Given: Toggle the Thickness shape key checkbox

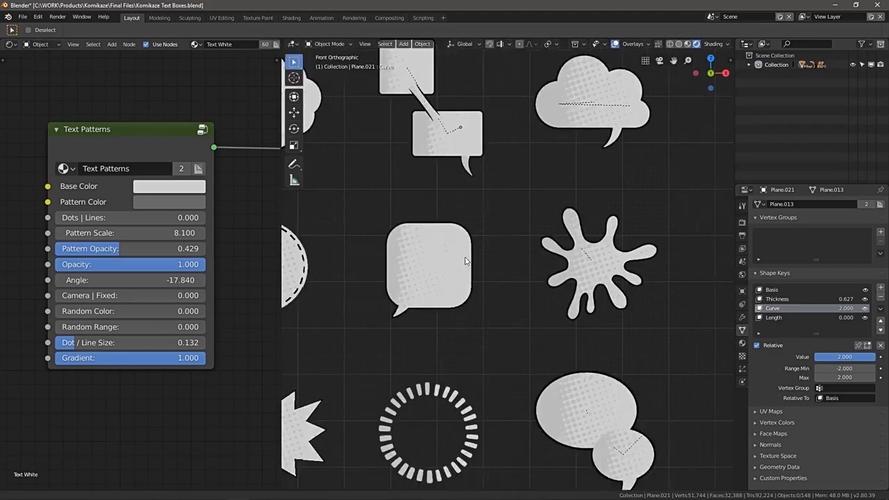Looking at the screenshot, I should tap(865, 299).
